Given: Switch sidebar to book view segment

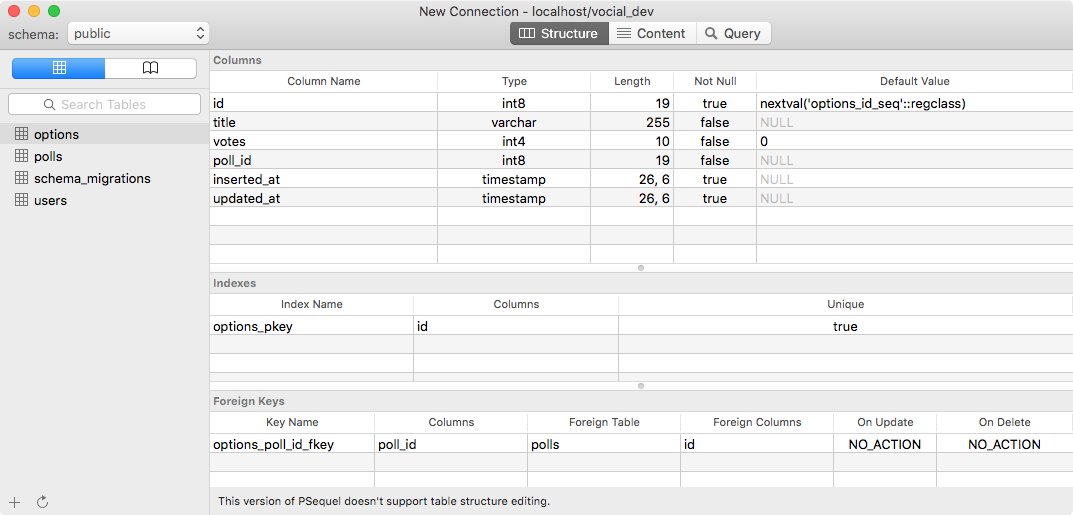Looking at the screenshot, I should point(150,68).
